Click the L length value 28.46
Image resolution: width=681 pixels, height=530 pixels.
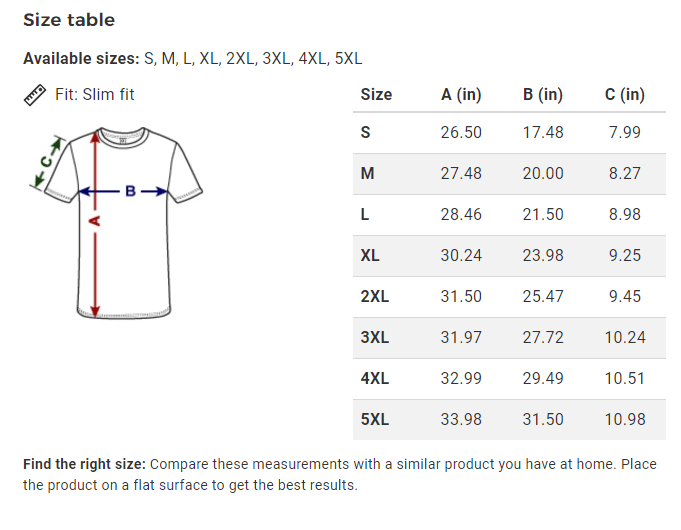click(x=461, y=214)
